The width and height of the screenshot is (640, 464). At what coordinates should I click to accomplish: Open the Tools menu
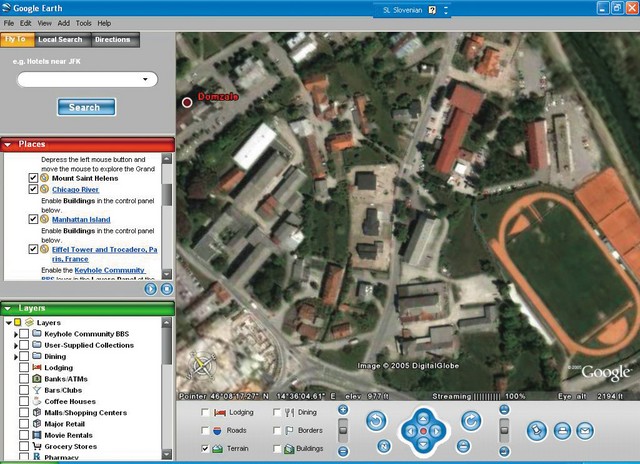(84, 23)
